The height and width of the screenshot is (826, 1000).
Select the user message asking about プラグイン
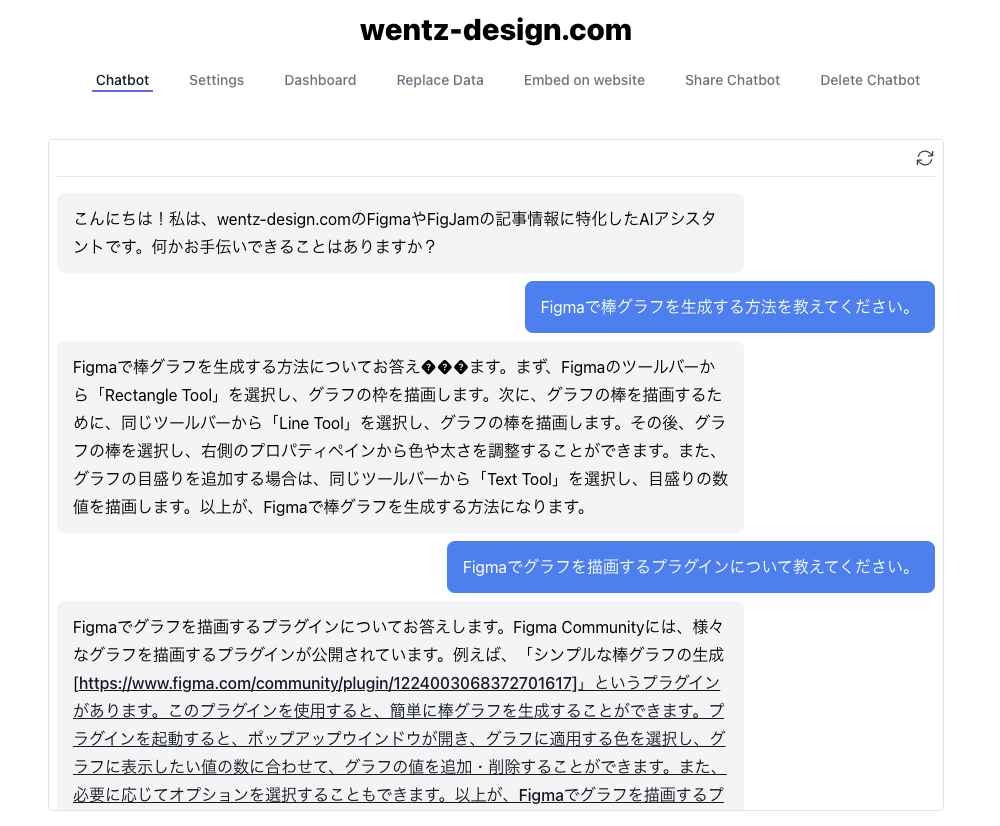click(690, 567)
